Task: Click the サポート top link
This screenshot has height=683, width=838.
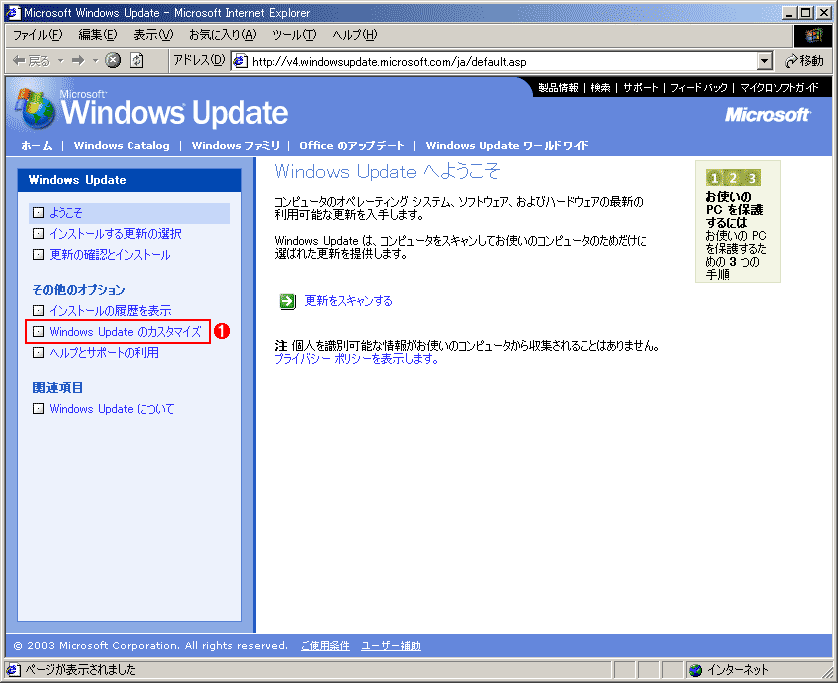Action: pyautogui.click(x=640, y=88)
